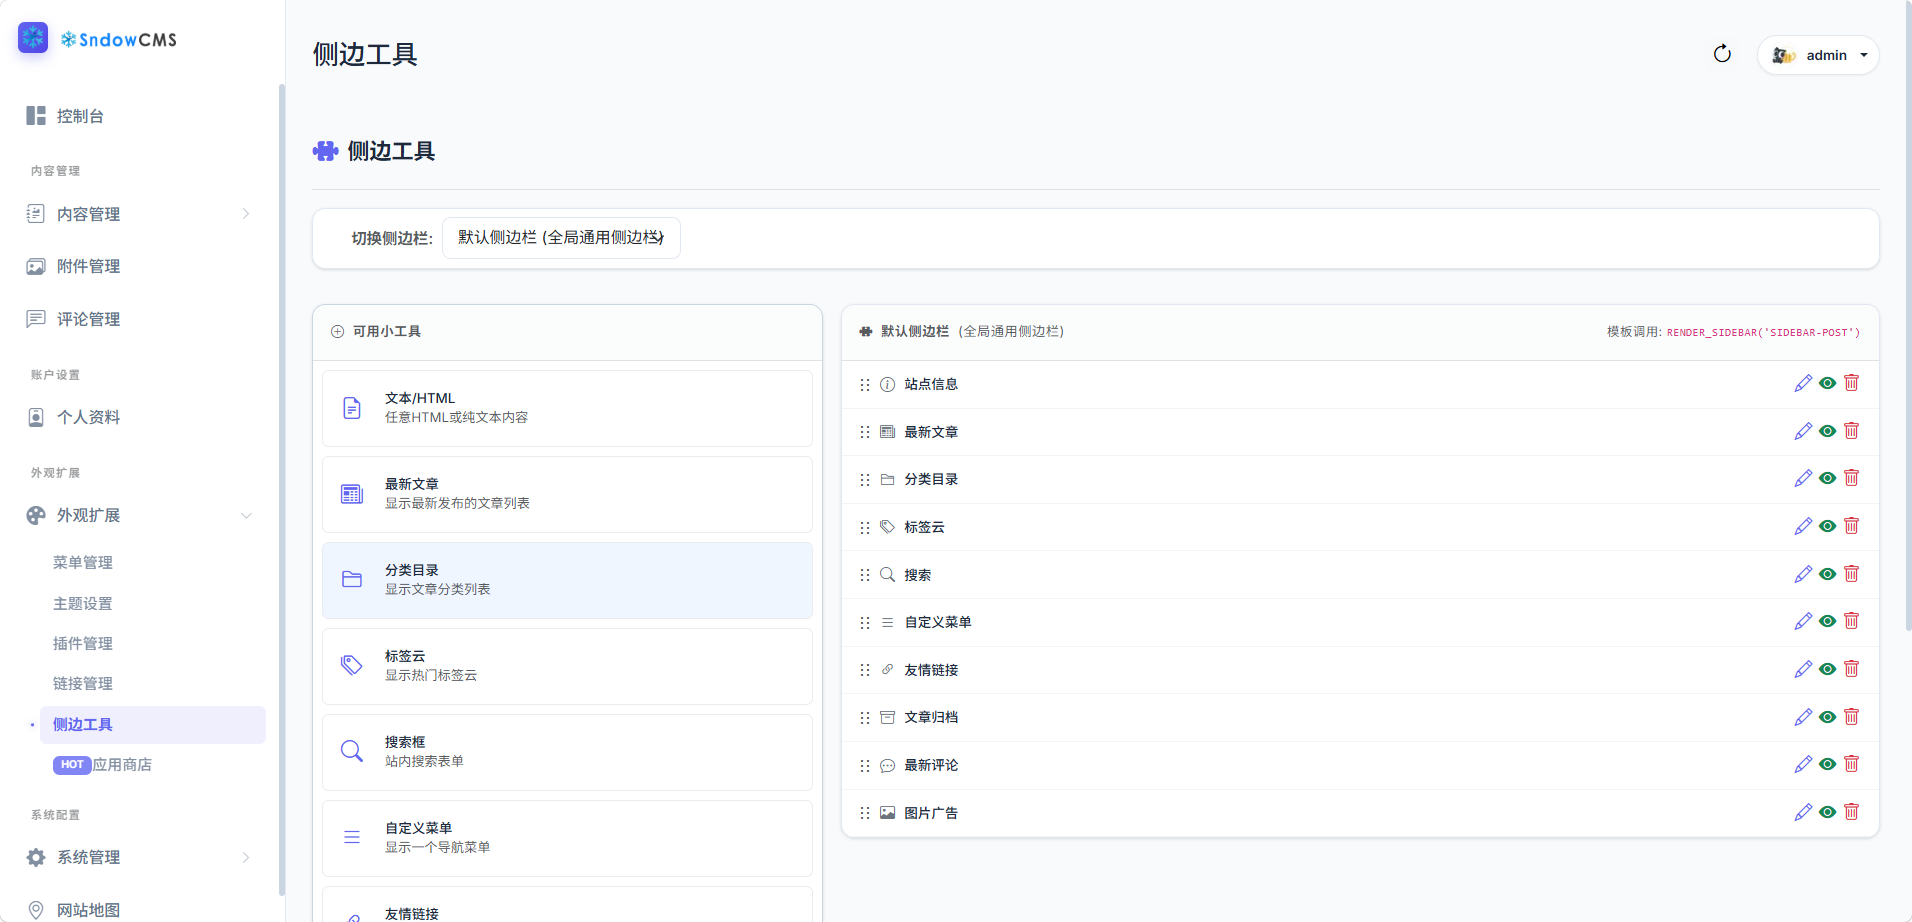This screenshot has width=1912, height=922.
Task: Edit the 站点信息 widget with pencil icon
Action: (1803, 384)
